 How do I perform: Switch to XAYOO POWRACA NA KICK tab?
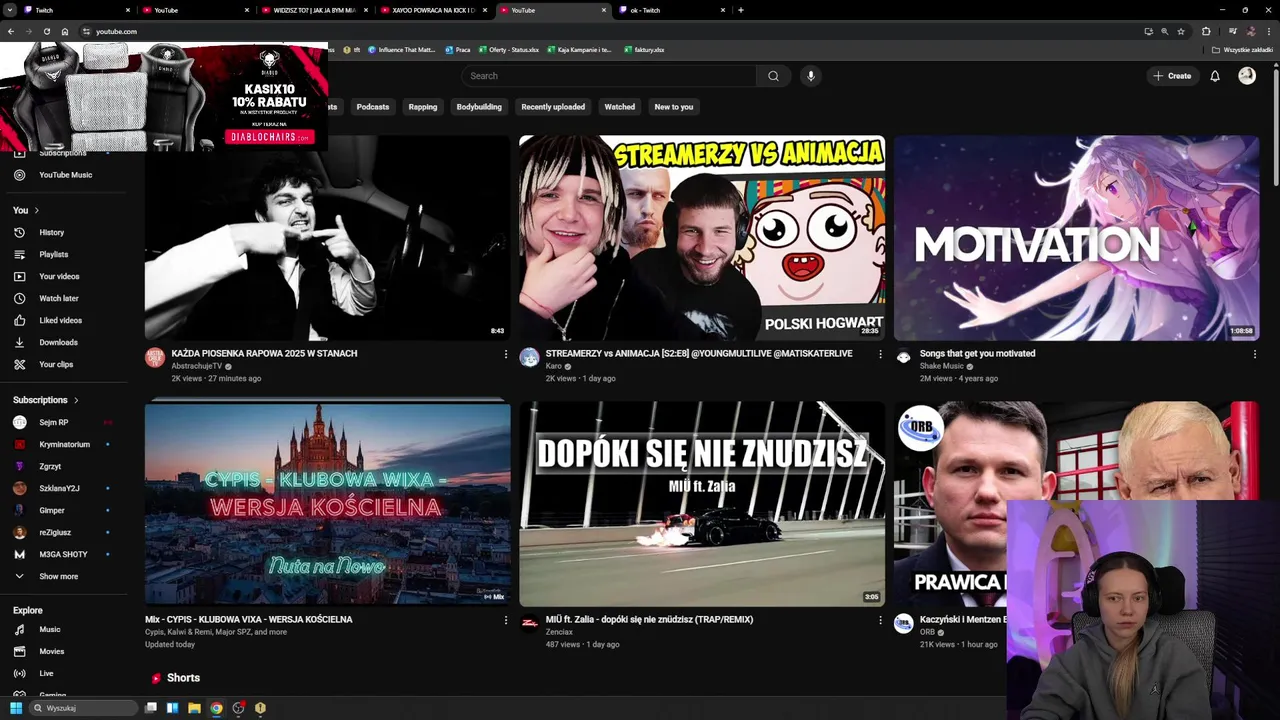click(434, 10)
